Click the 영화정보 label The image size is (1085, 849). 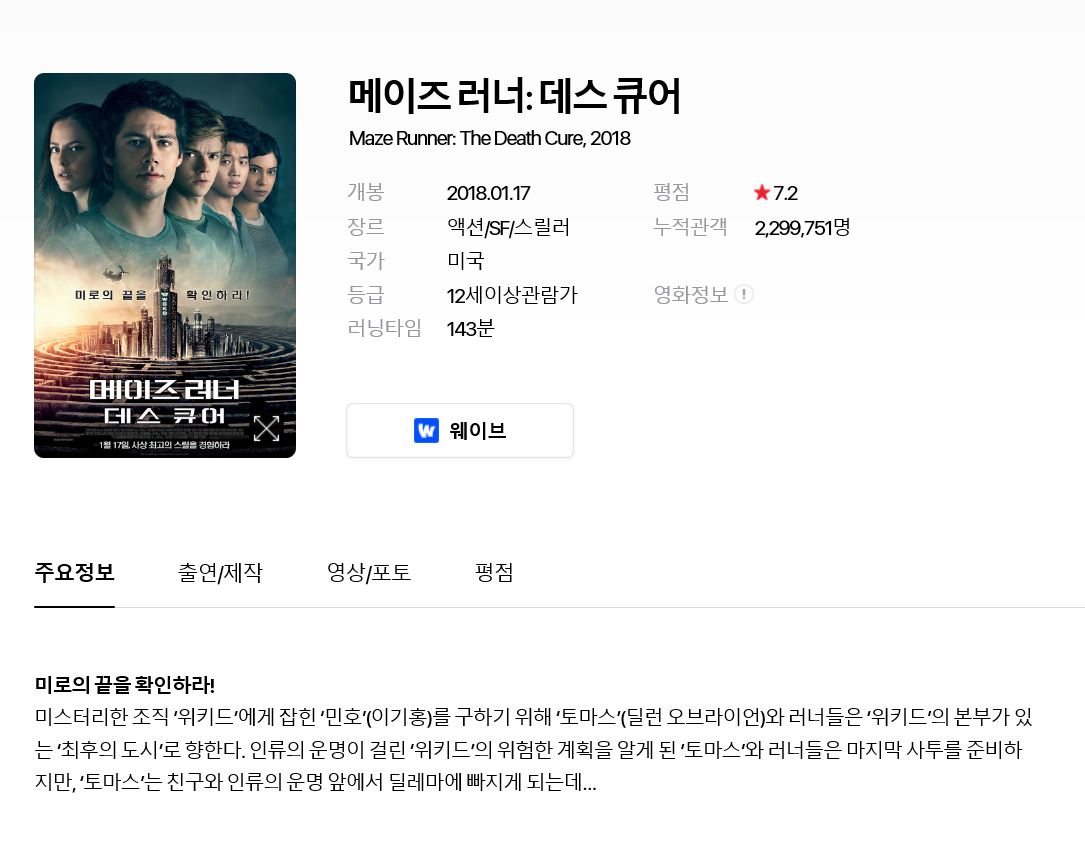click(691, 295)
